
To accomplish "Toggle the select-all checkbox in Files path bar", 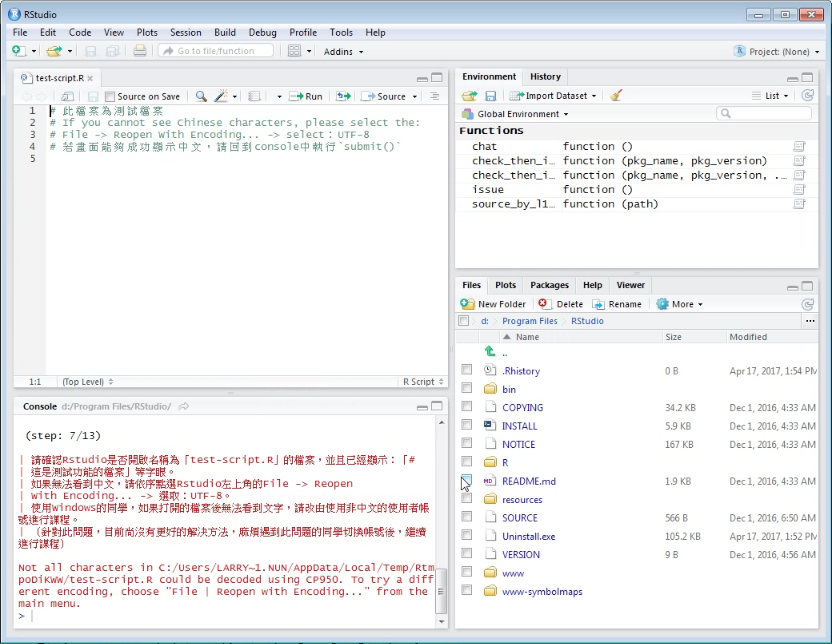I will pos(464,320).
